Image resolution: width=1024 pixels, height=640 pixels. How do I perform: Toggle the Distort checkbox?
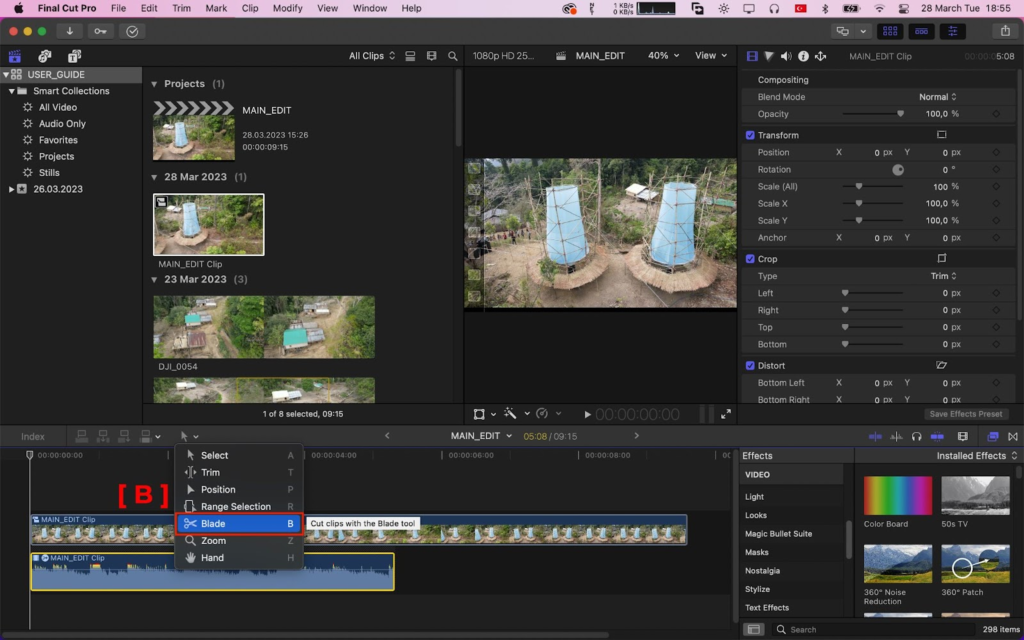tap(750, 366)
